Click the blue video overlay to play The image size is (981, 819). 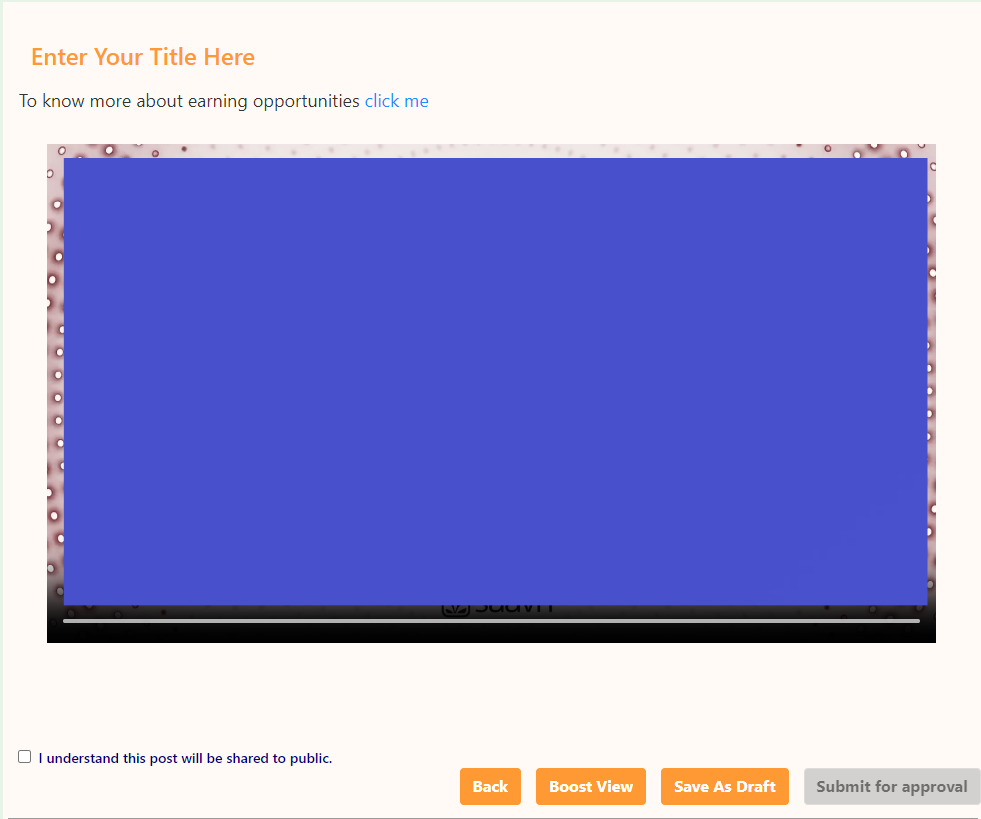pyautogui.click(x=495, y=380)
